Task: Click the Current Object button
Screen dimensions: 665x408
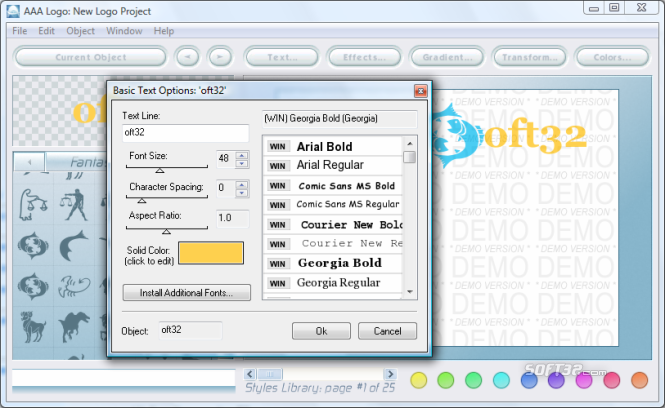Action: point(91,57)
